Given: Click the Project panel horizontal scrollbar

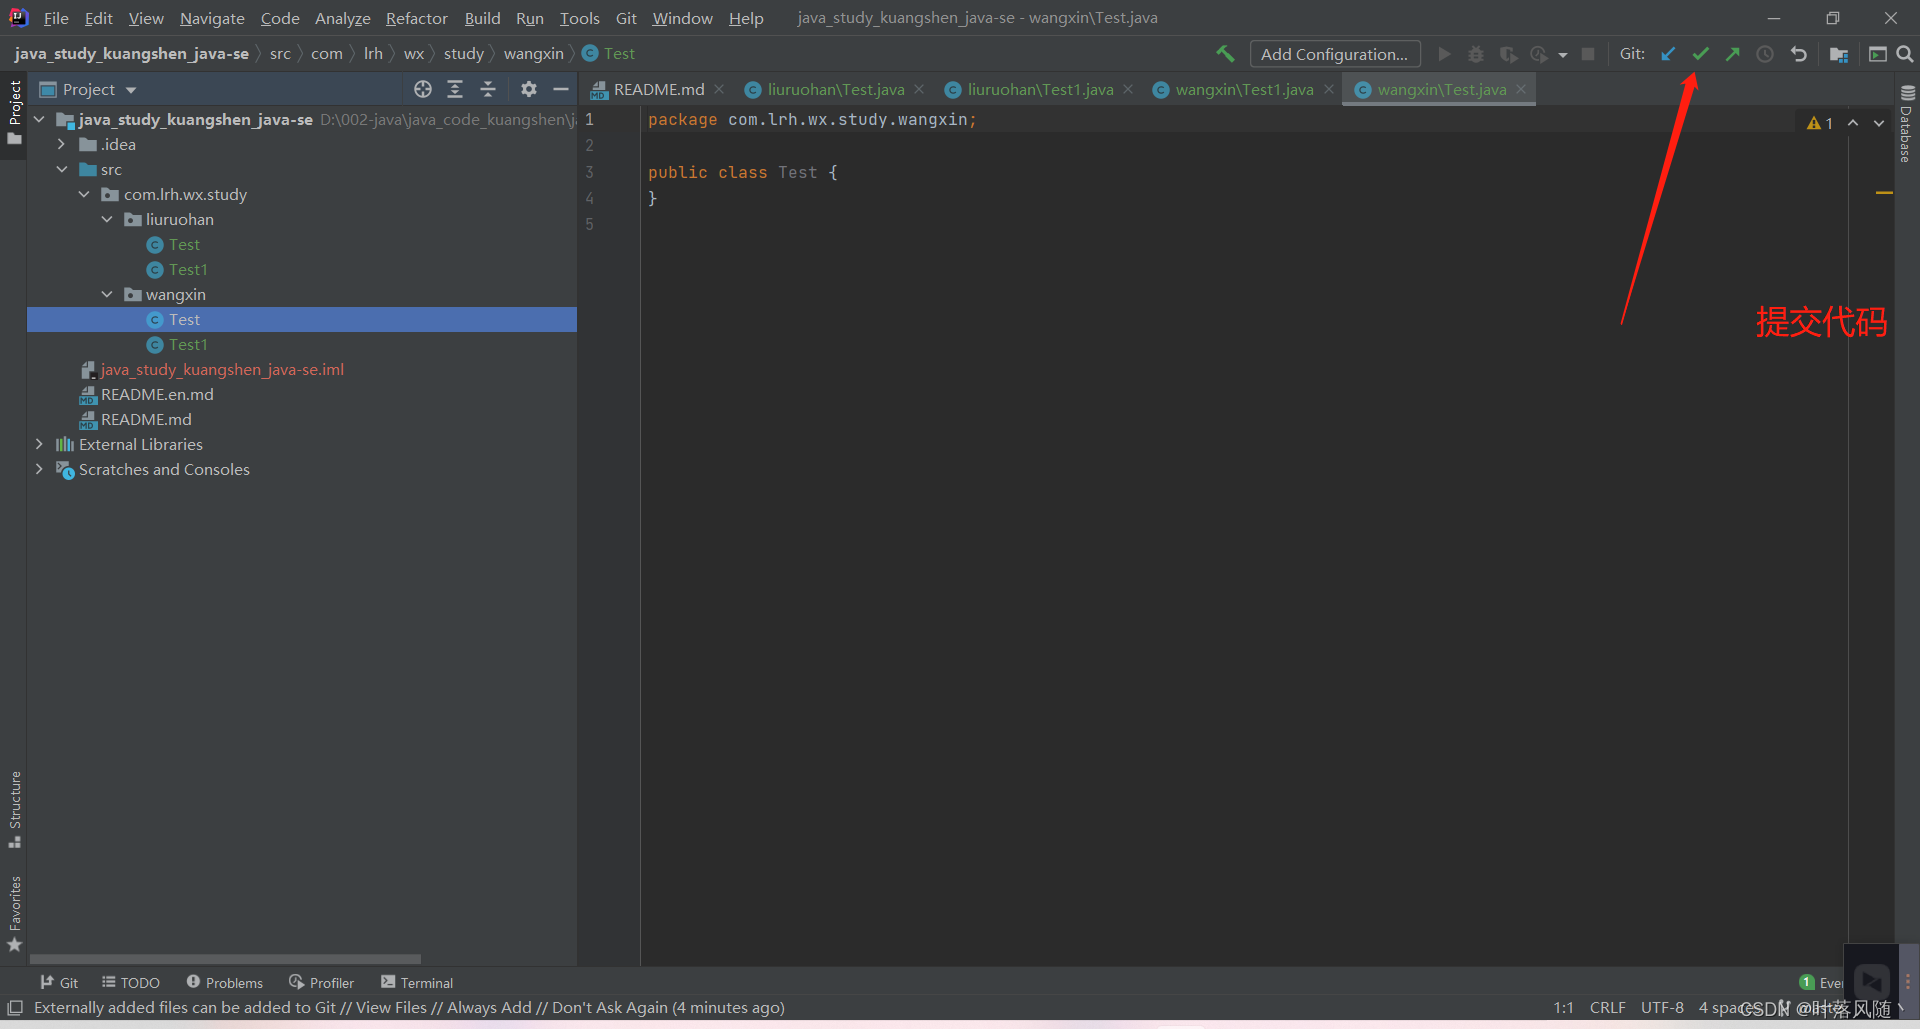Looking at the screenshot, I should coord(225,958).
